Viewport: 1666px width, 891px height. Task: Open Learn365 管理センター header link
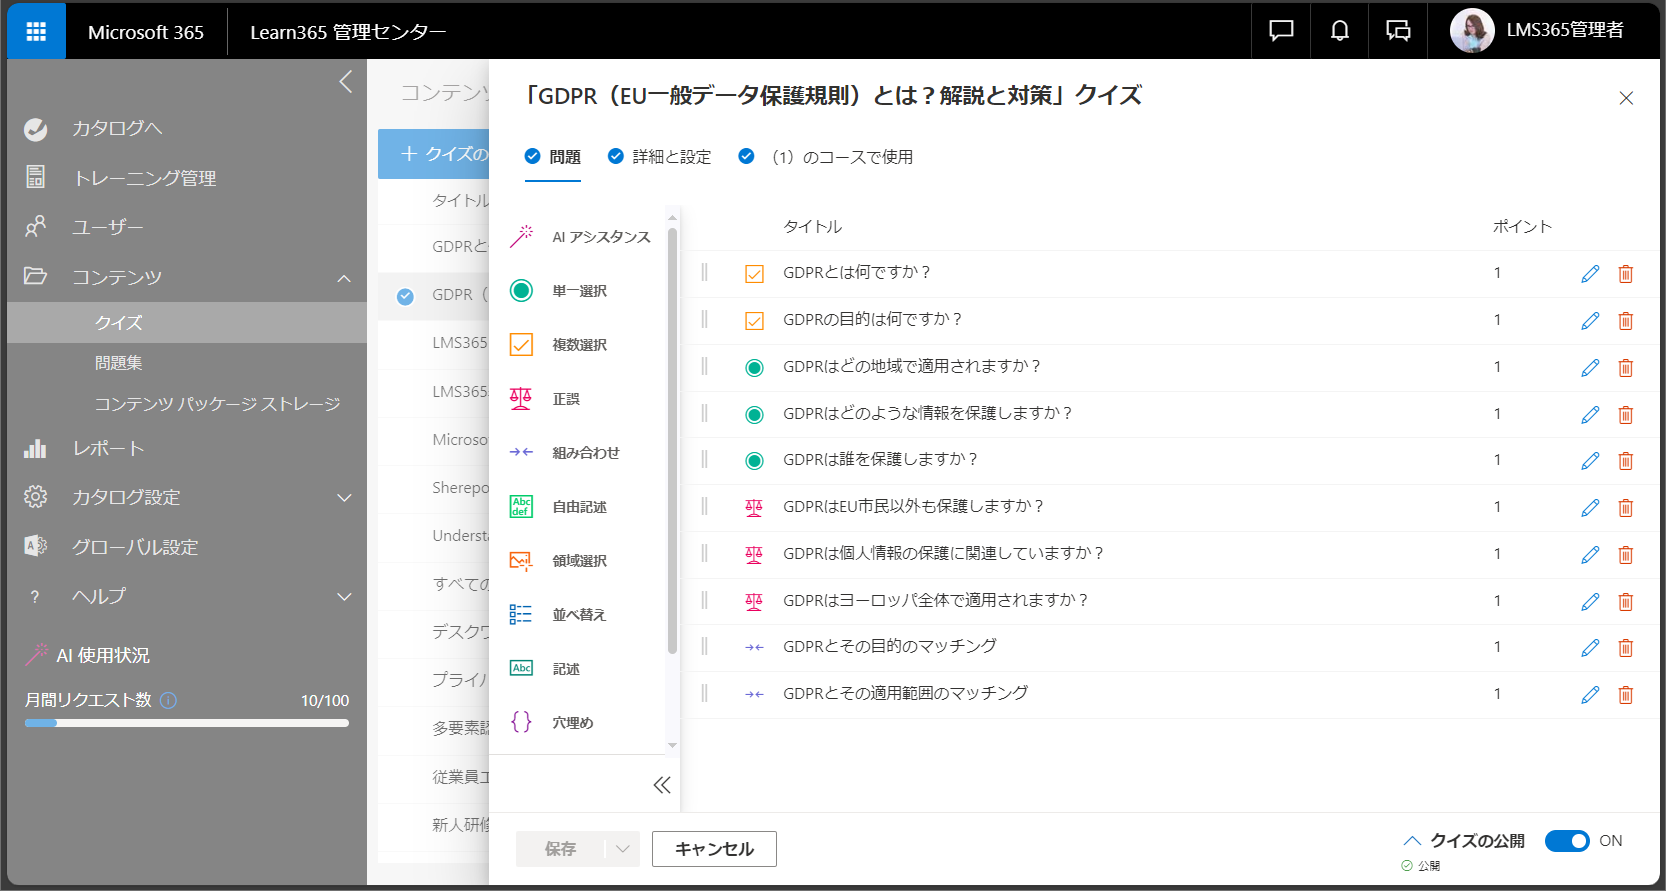coord(348,32)
